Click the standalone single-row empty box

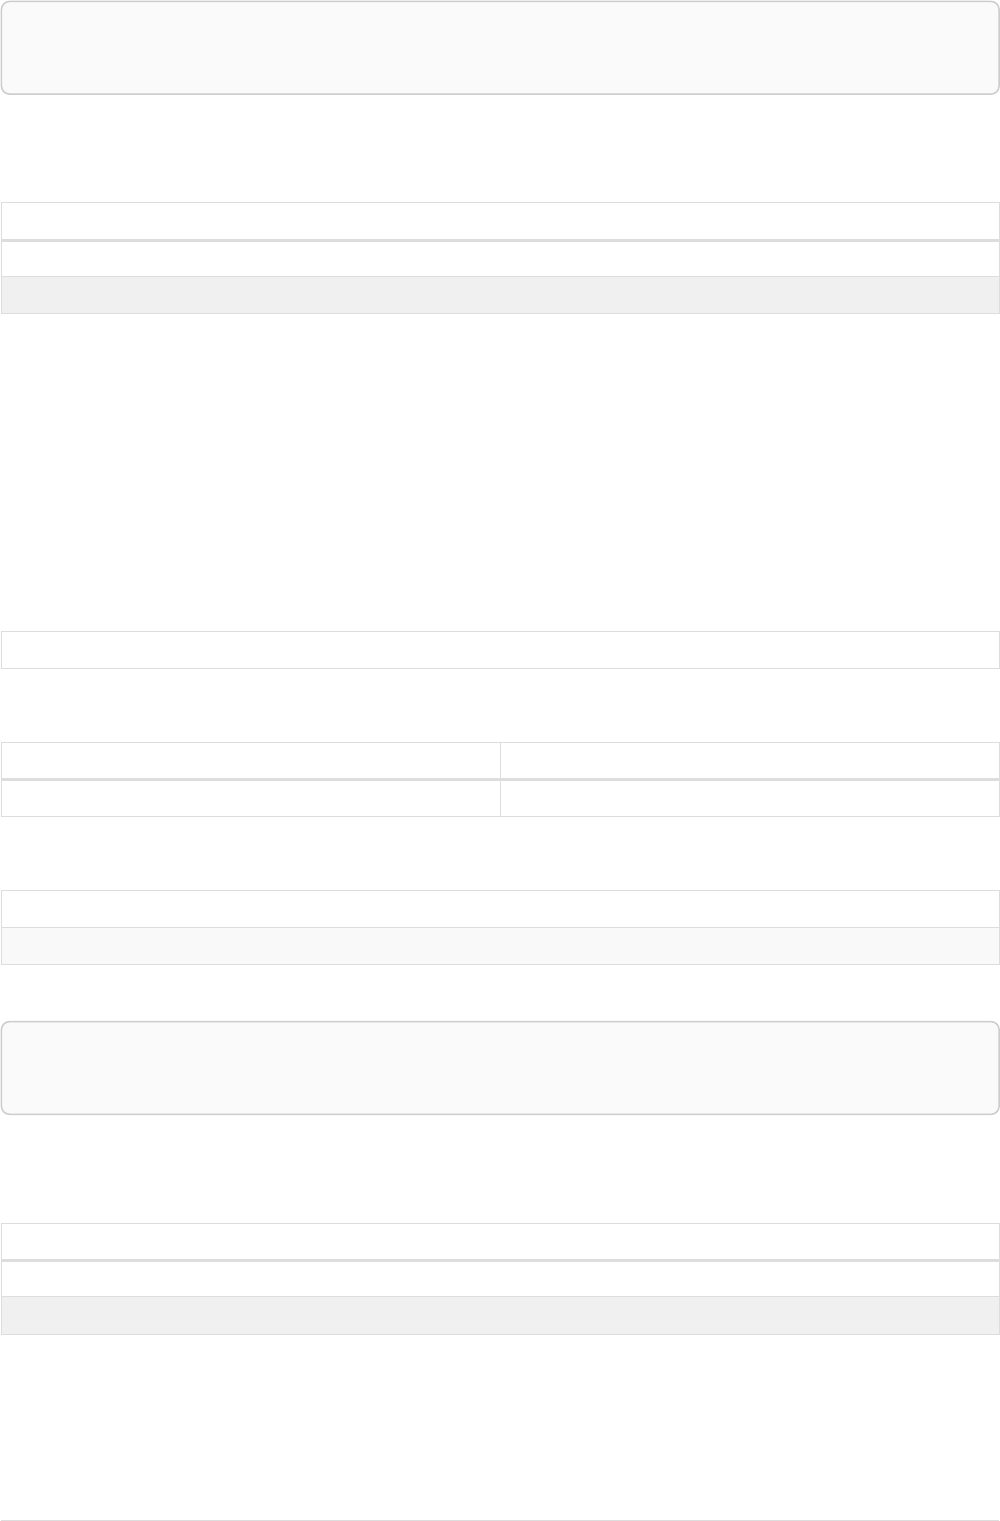click(500, 649)
